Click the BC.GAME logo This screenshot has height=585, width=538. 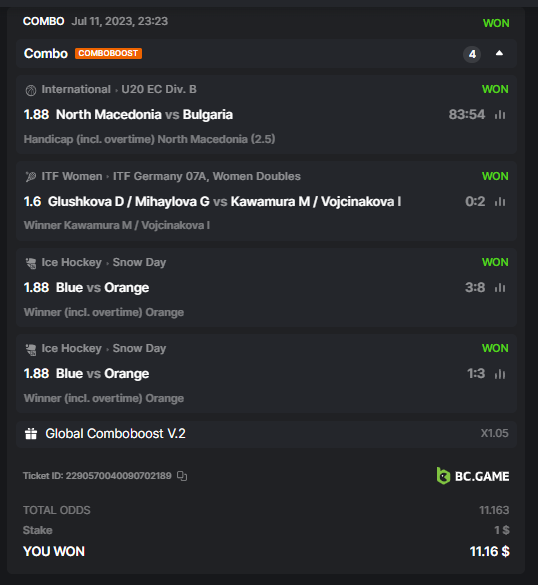[473, 476]
